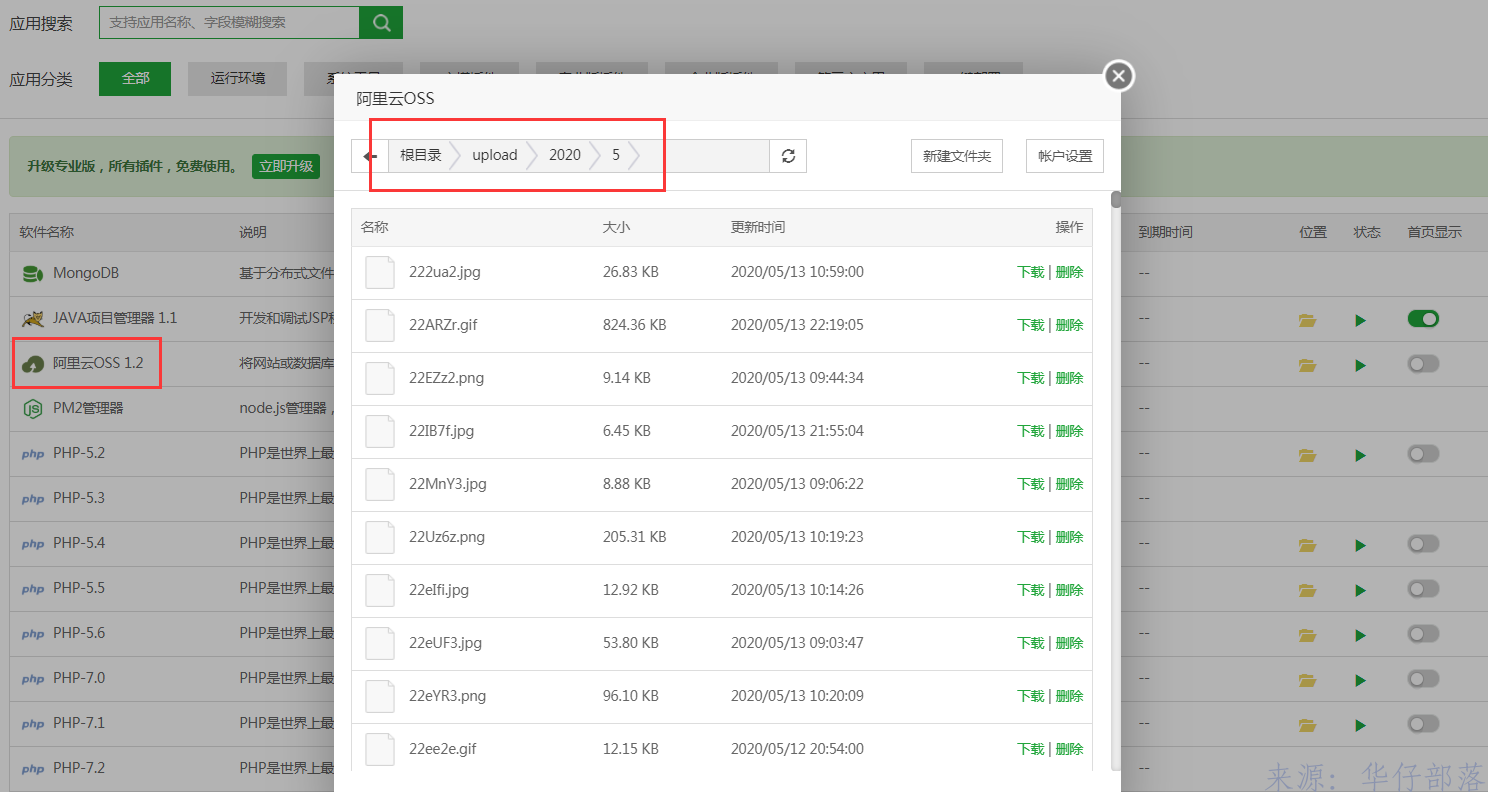Click 大小 column header
1488x792 pixels.
click(x=616, y=227)
